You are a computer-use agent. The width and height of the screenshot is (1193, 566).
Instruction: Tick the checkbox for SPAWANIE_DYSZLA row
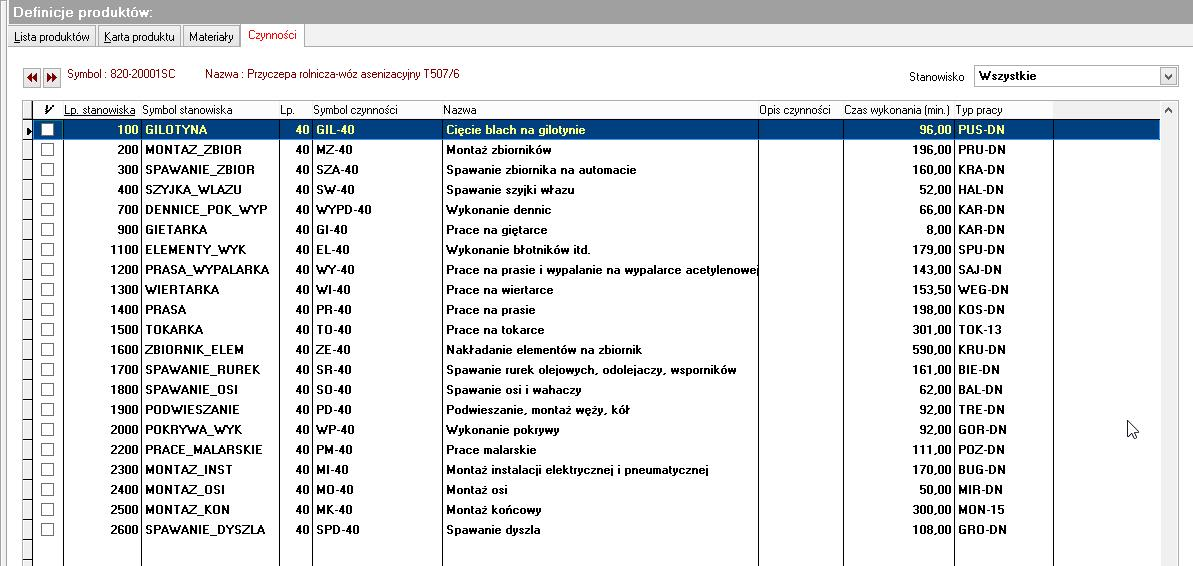[47, 529]
